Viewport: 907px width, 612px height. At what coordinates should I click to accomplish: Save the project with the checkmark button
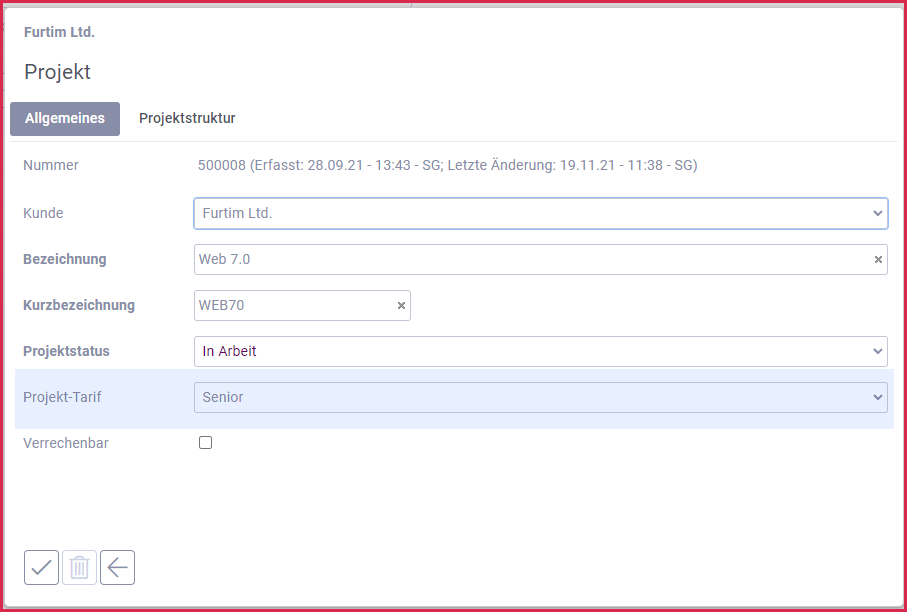tap(41, 567)
